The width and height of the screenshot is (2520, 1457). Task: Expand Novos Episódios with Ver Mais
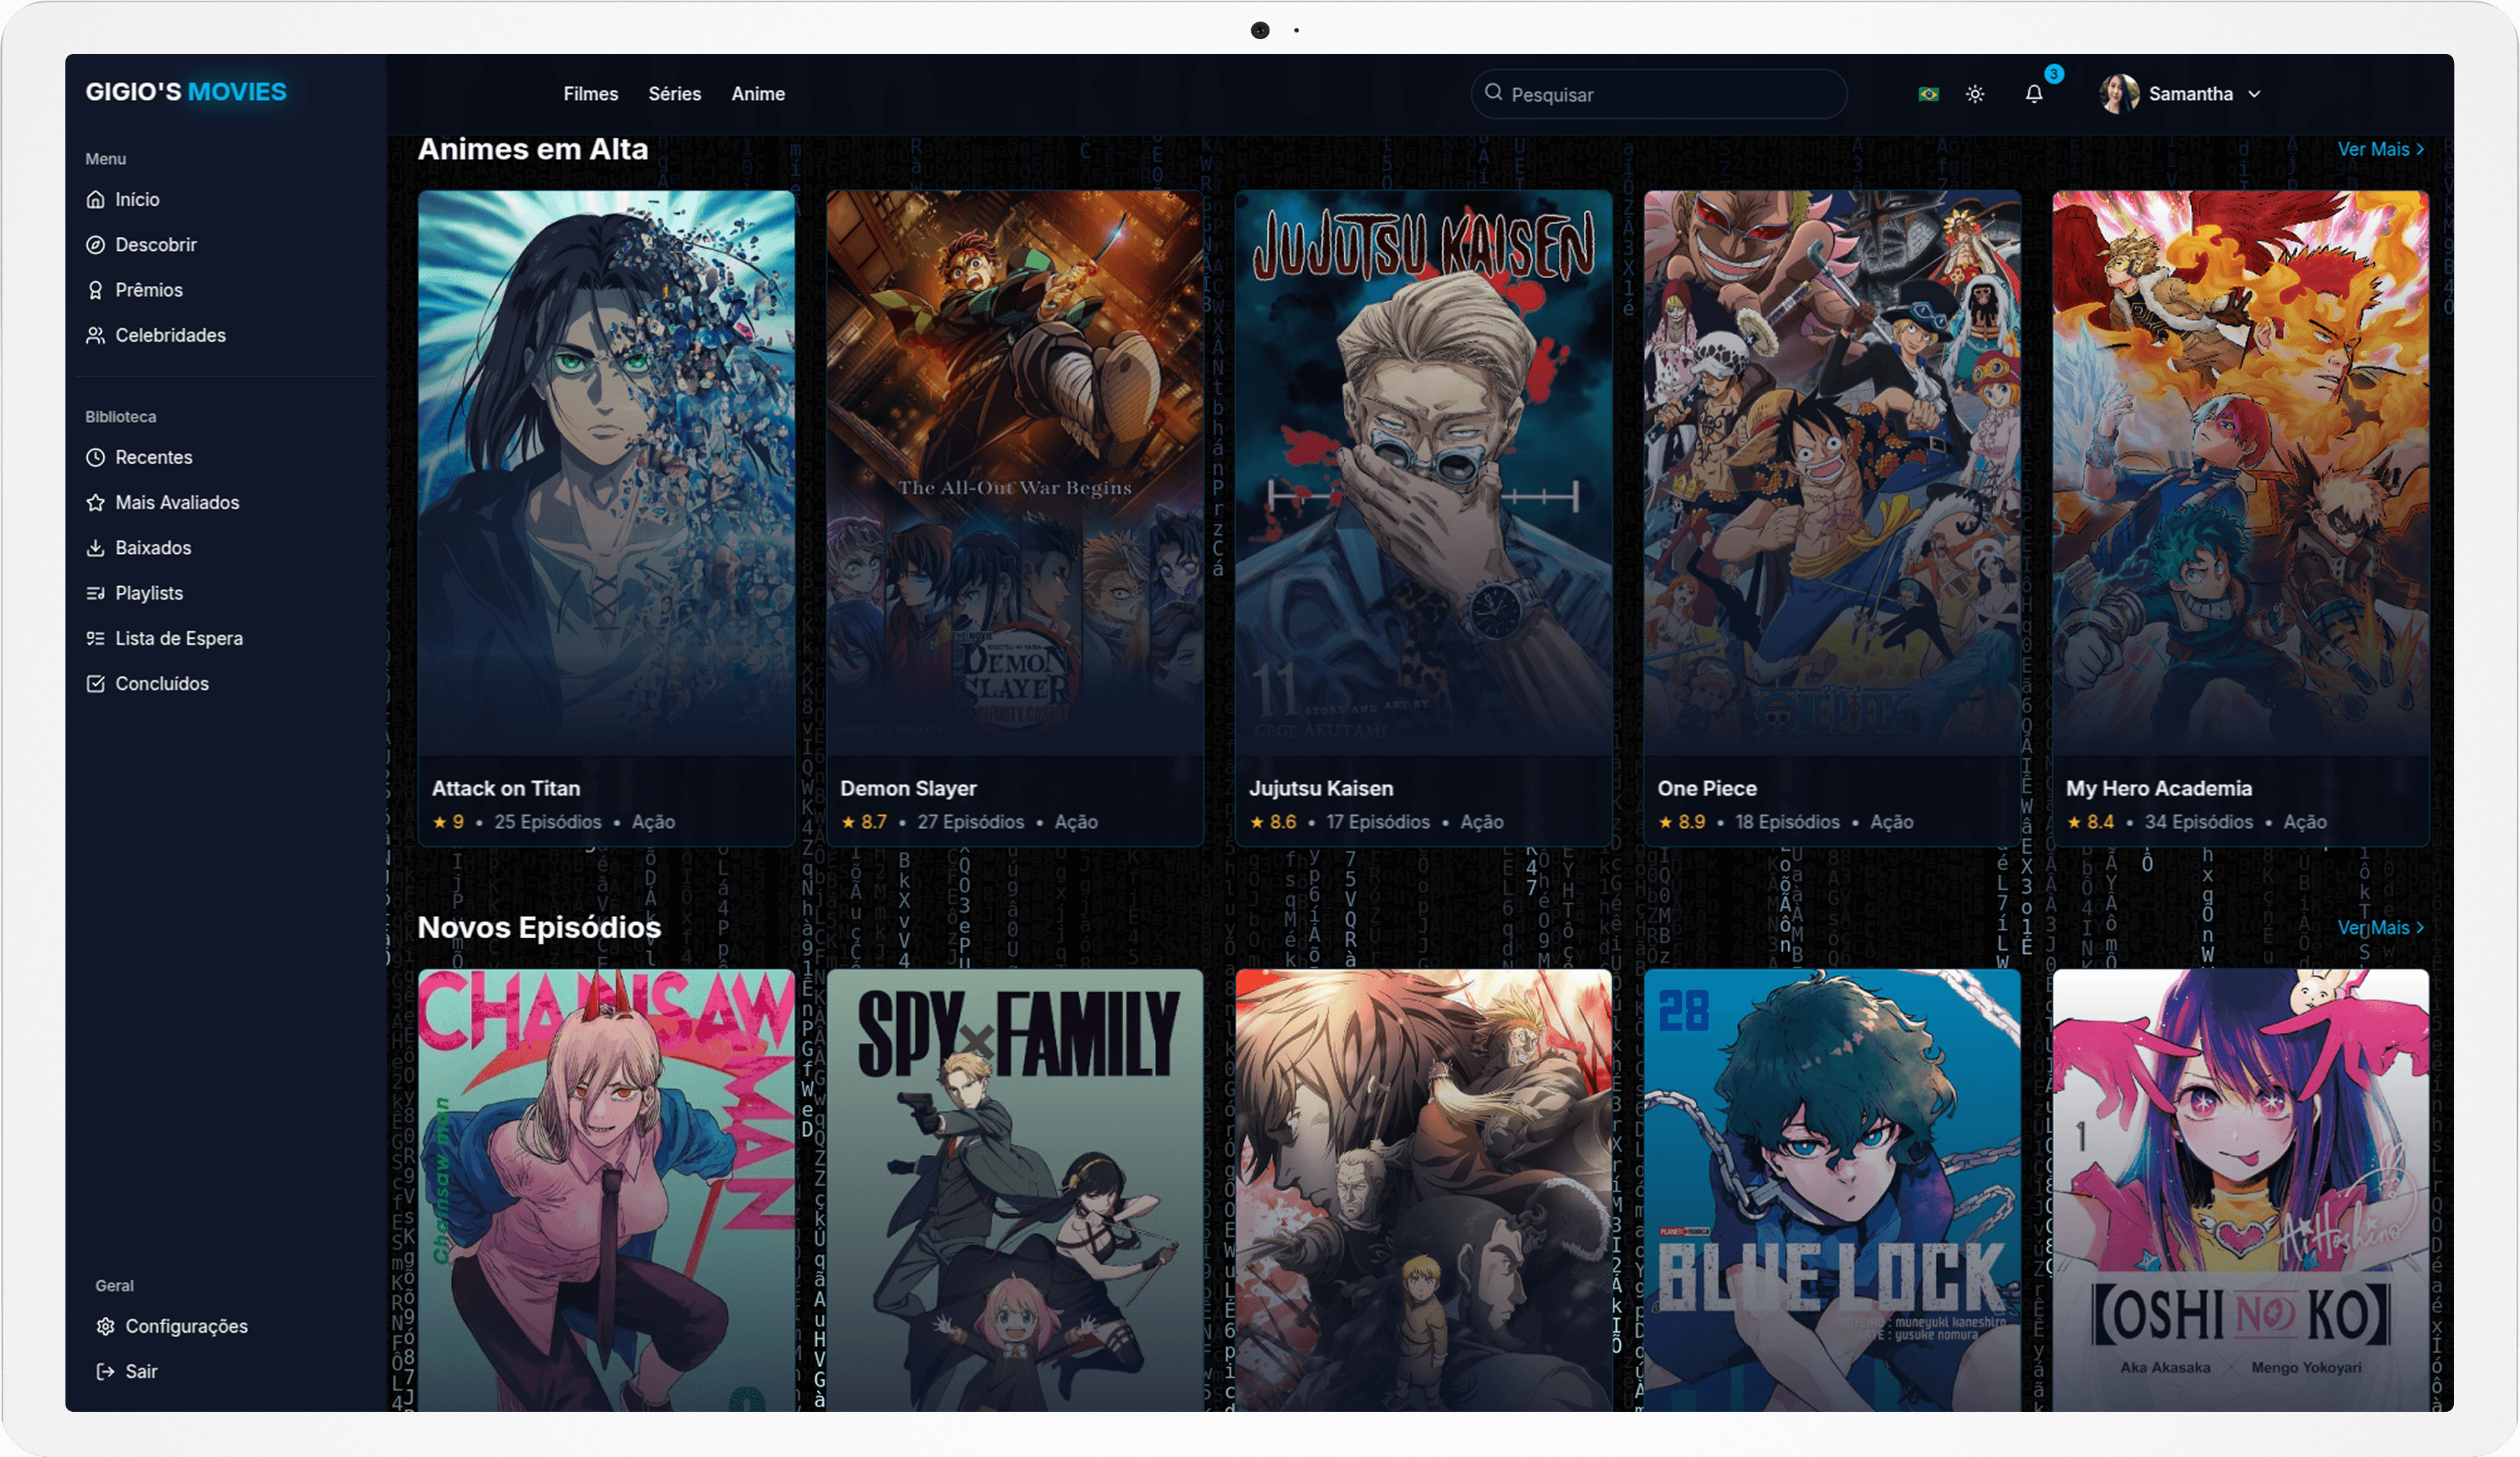point(2379,927)
